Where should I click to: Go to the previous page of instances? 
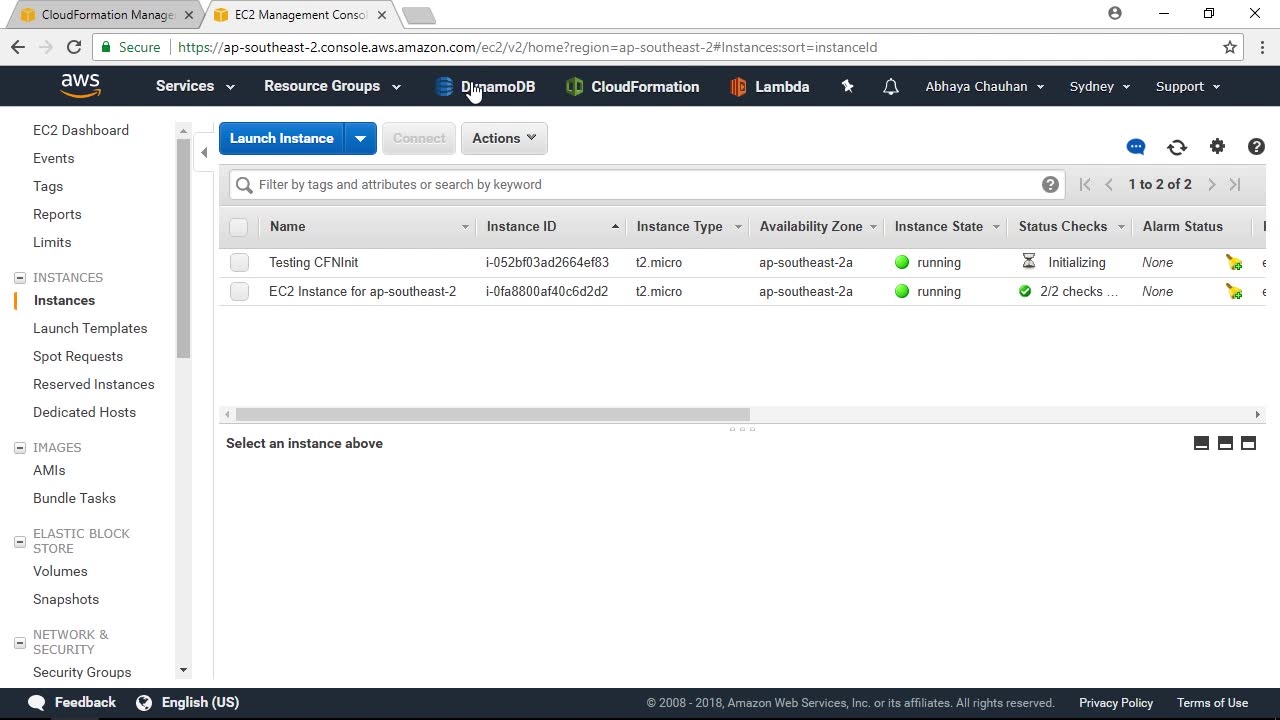pyautogui.click(x=1109, y=184)
